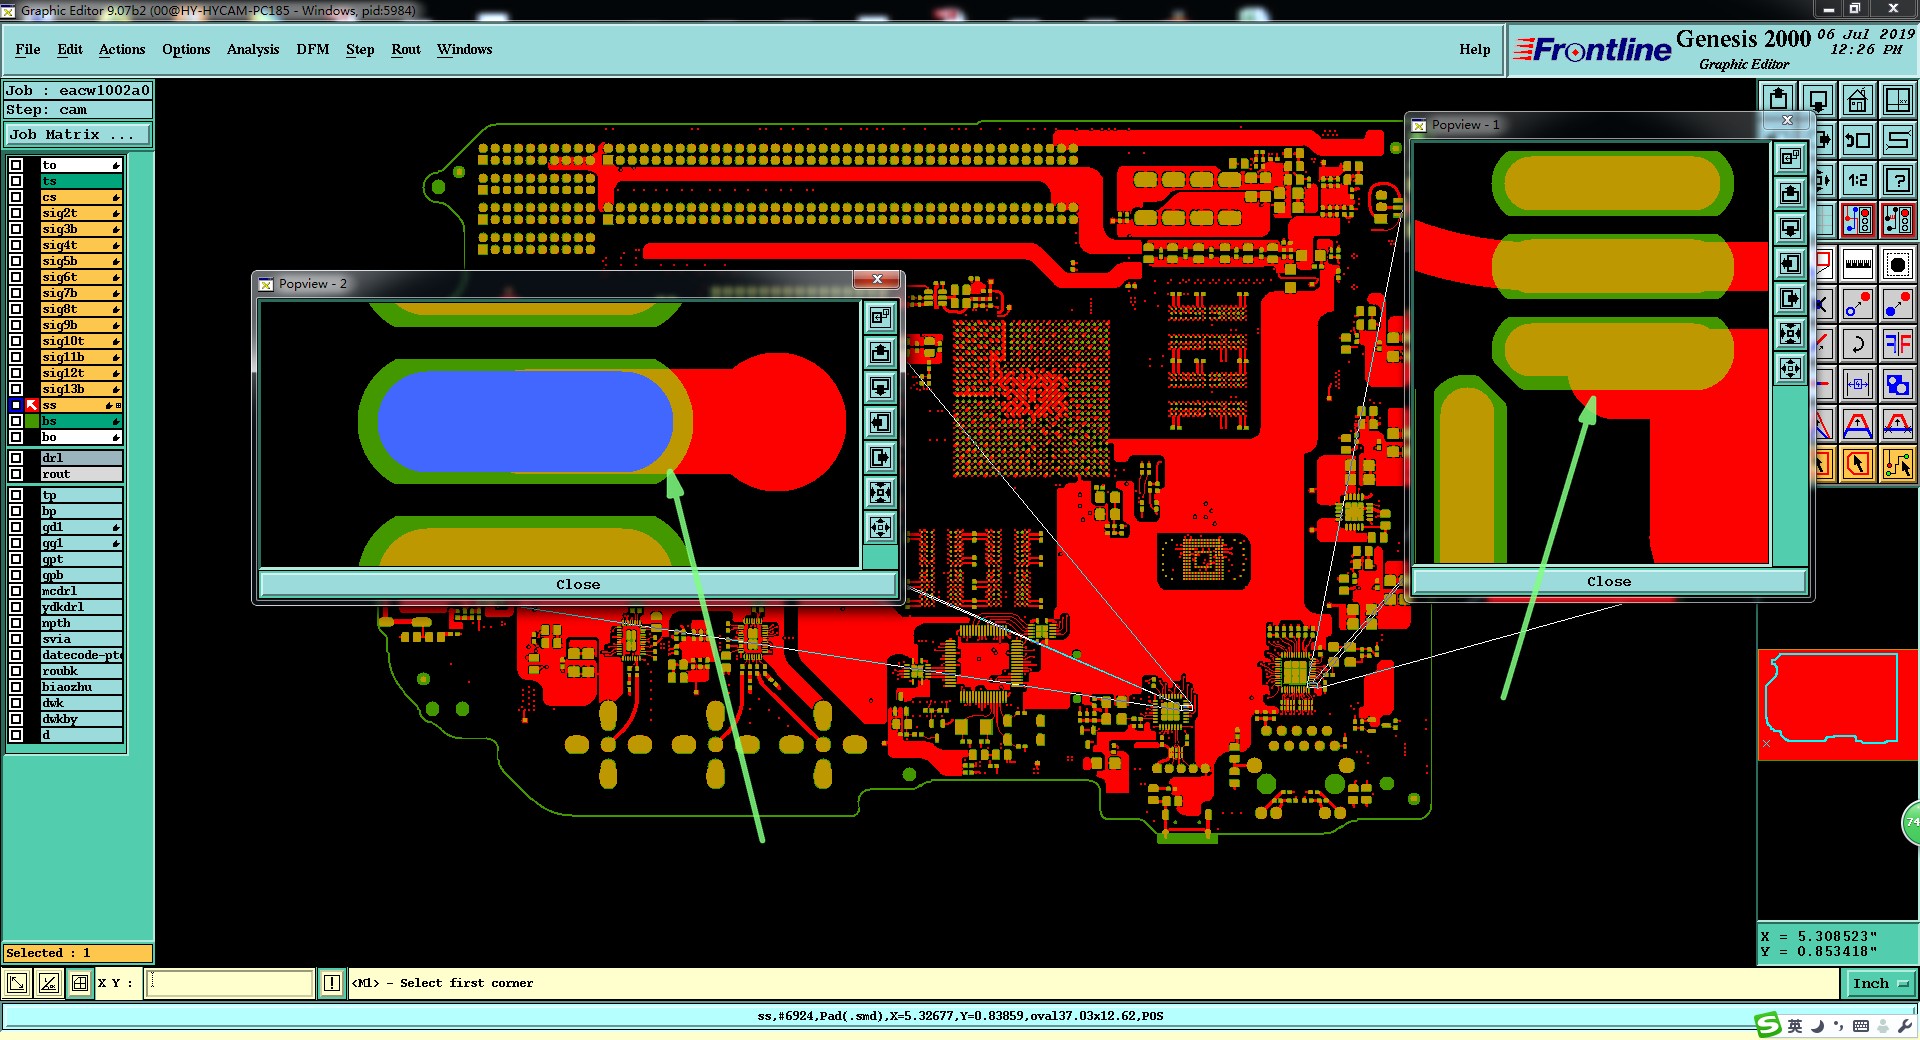Click the grid snap icon in bottom bar
Screen dimensions: 1920x1040
[x=80, y=983]
